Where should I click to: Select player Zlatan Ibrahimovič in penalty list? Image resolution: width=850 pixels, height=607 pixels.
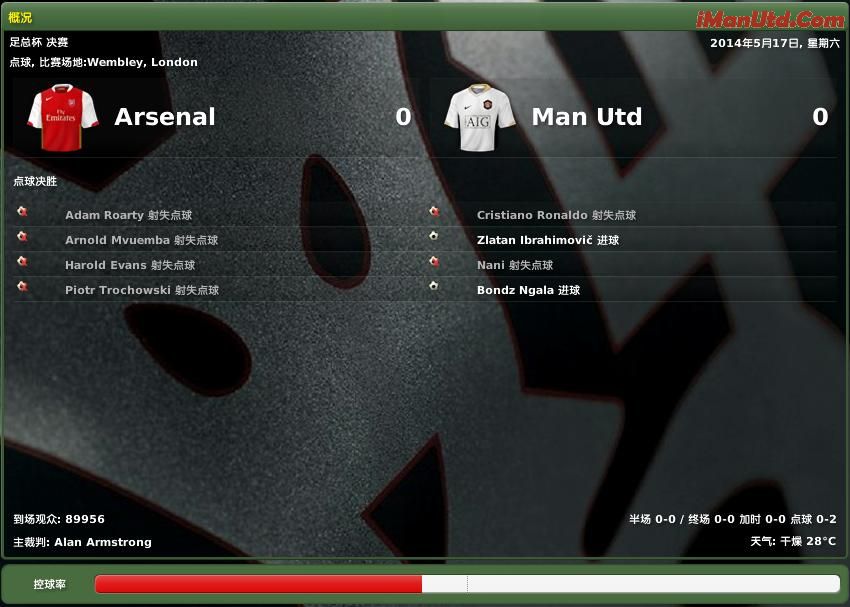pos(535,240)
